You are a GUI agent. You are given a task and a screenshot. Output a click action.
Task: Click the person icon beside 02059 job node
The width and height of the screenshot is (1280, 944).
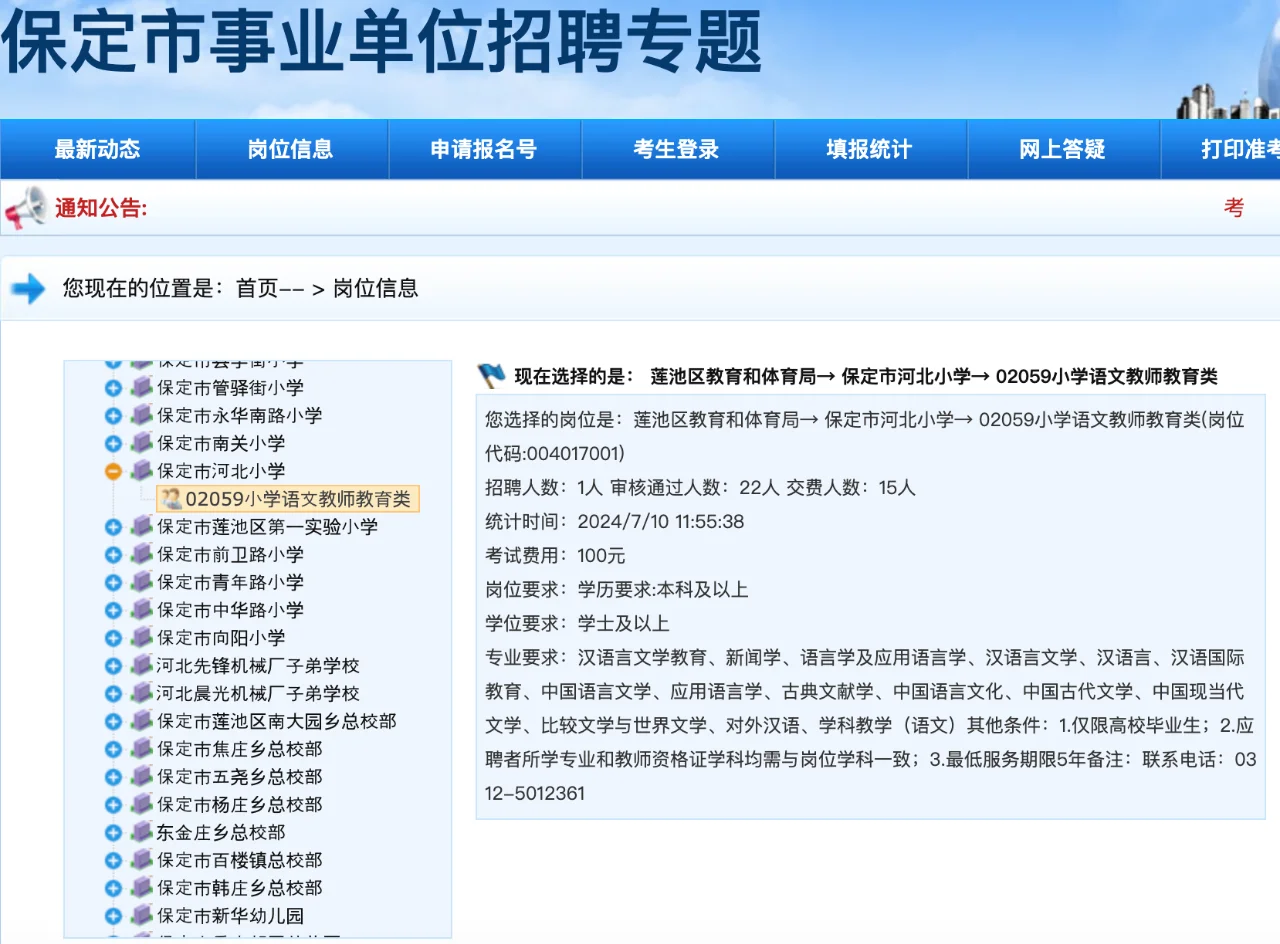pos(172,499)
